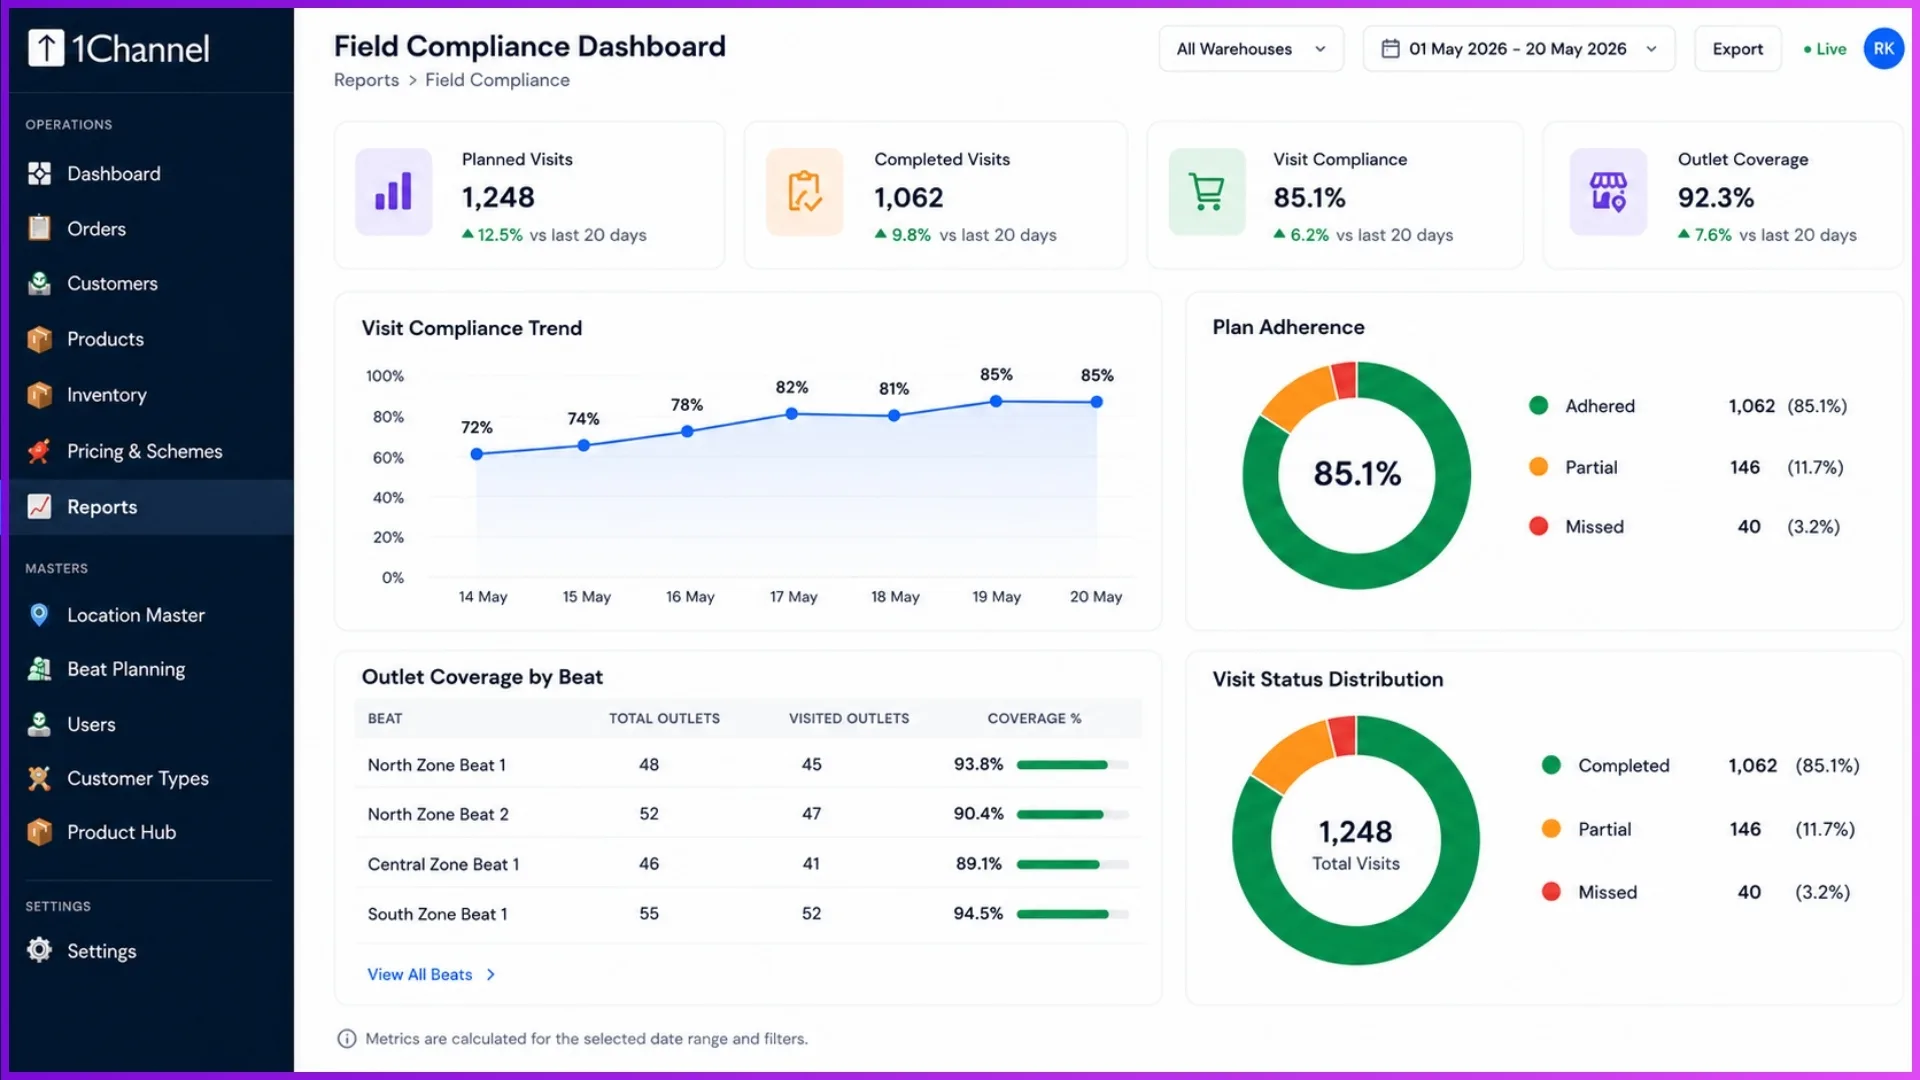Click the Field Compliance breadcrumb
Image resolution: width=1920 pixels, height=1080 pixels.
497,80
